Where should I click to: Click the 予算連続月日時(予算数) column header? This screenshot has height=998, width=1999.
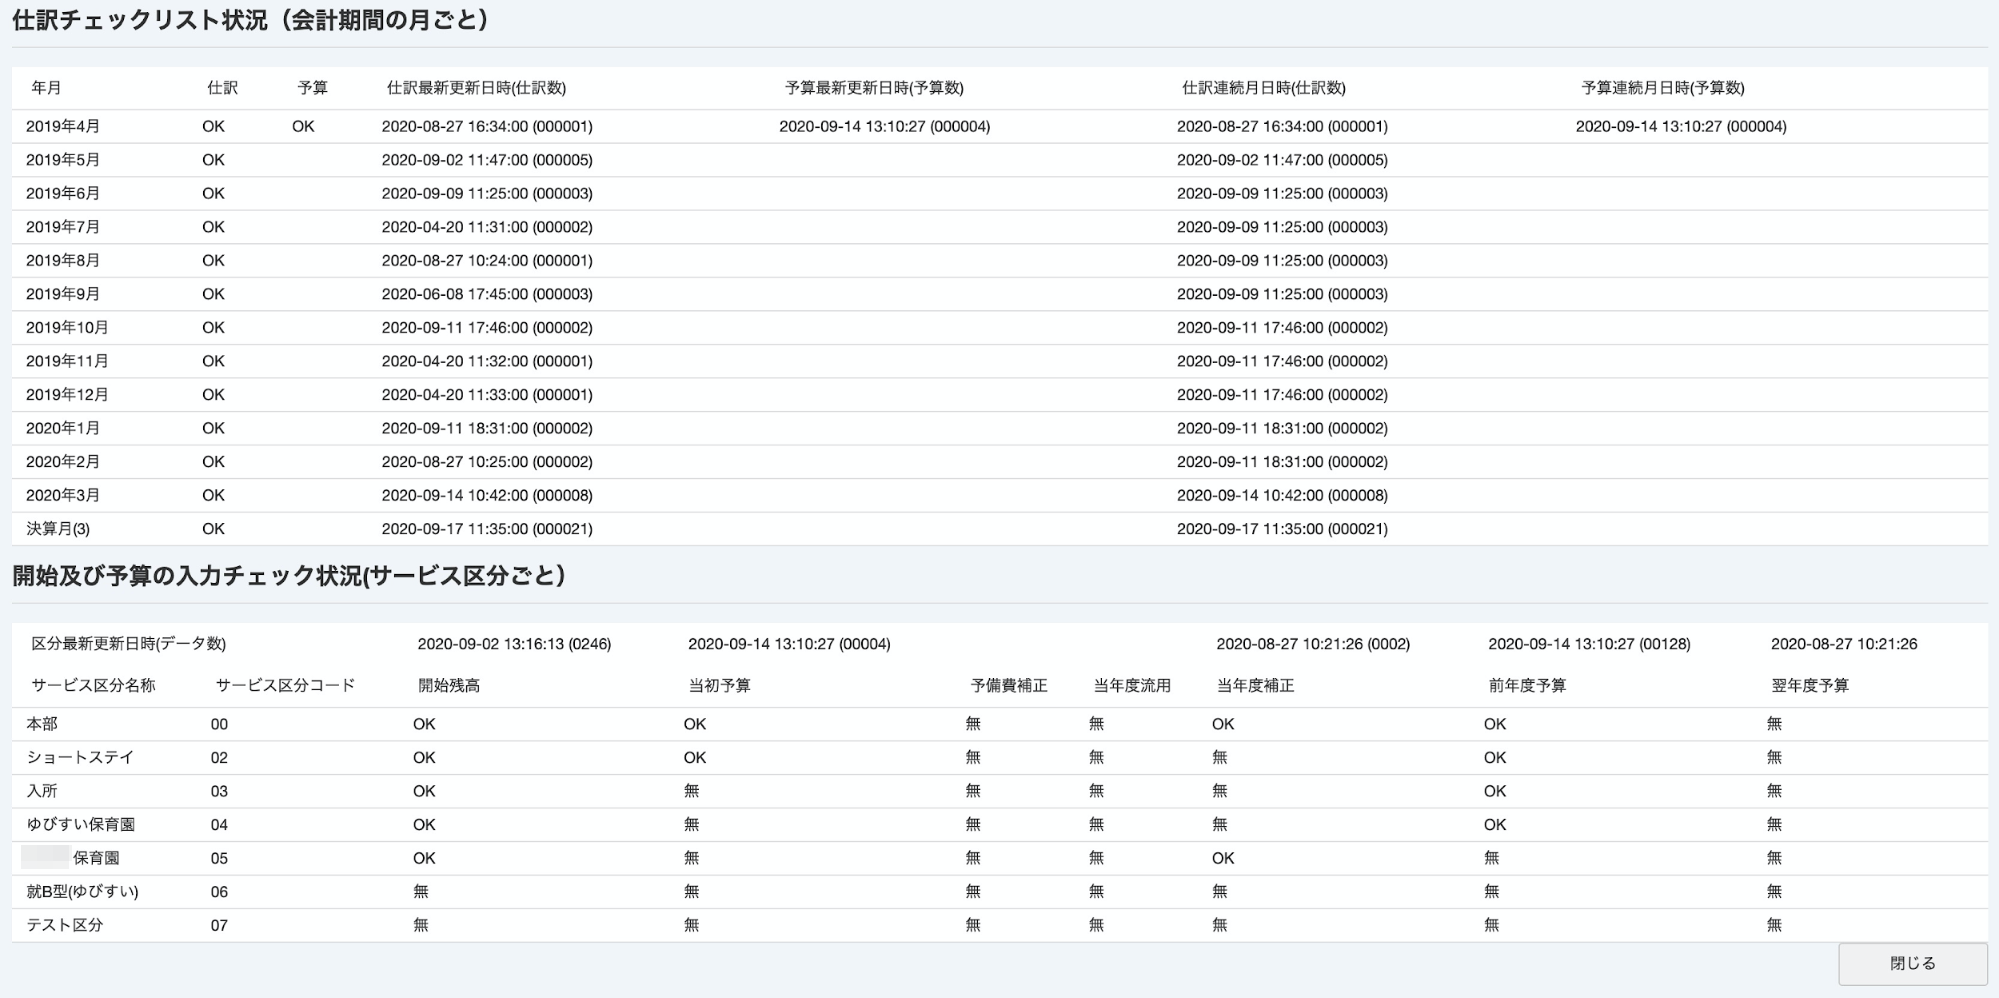pyautogui.click(x=1663, y=88)
